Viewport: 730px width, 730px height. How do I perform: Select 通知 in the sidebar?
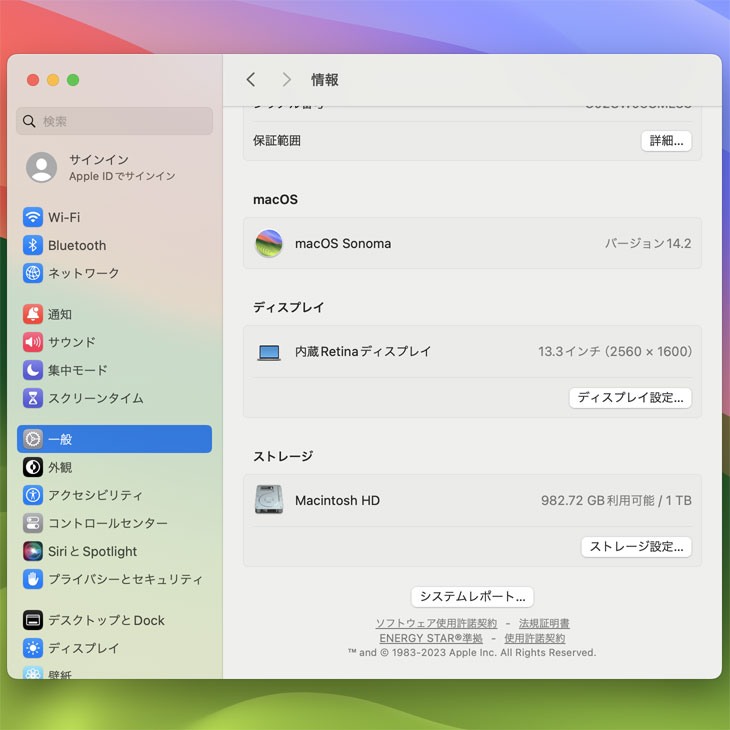tap(114, 314)
